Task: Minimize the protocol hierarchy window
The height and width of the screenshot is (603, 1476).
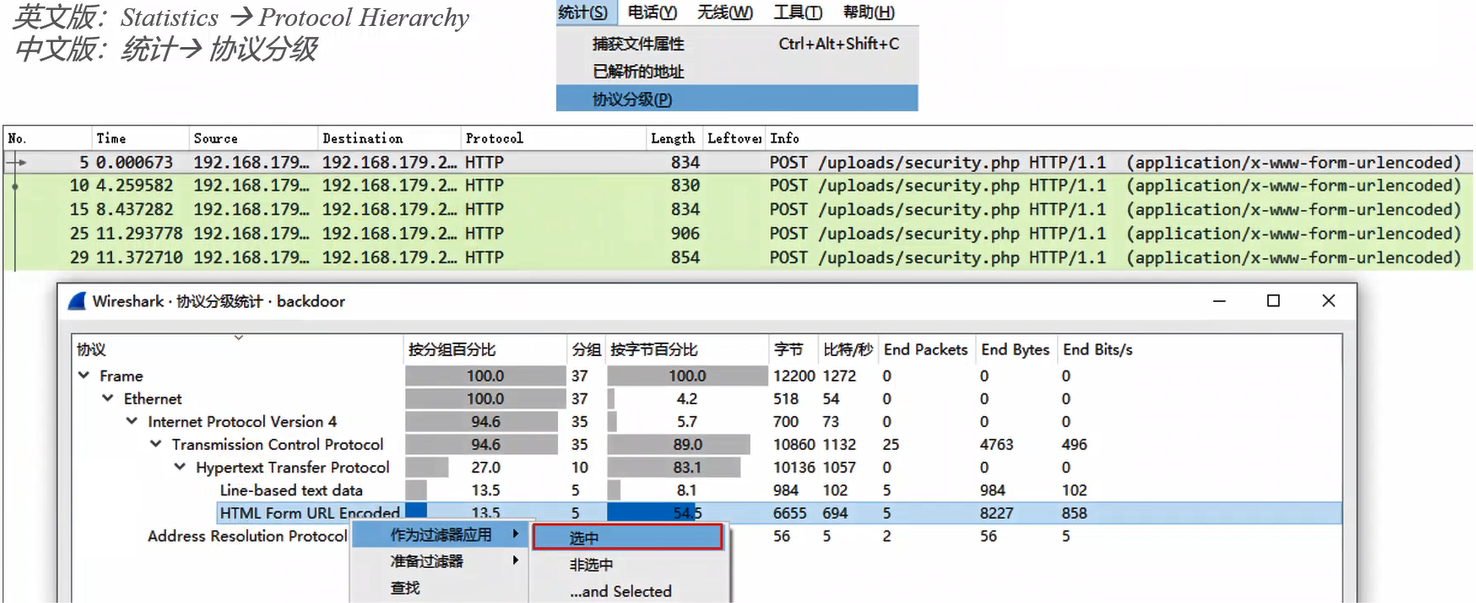Action: [1219, 301]
